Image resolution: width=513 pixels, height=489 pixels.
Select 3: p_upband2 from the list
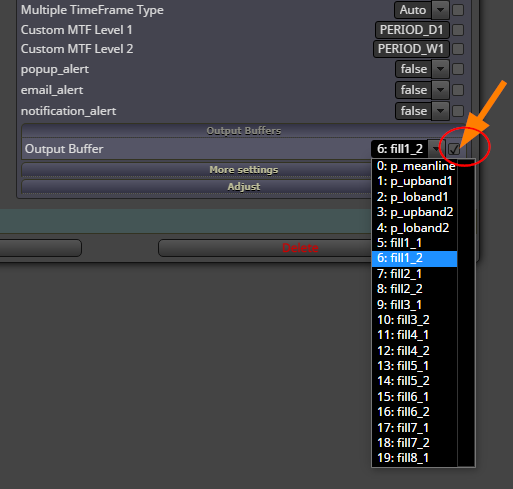[x=414, y=212]
